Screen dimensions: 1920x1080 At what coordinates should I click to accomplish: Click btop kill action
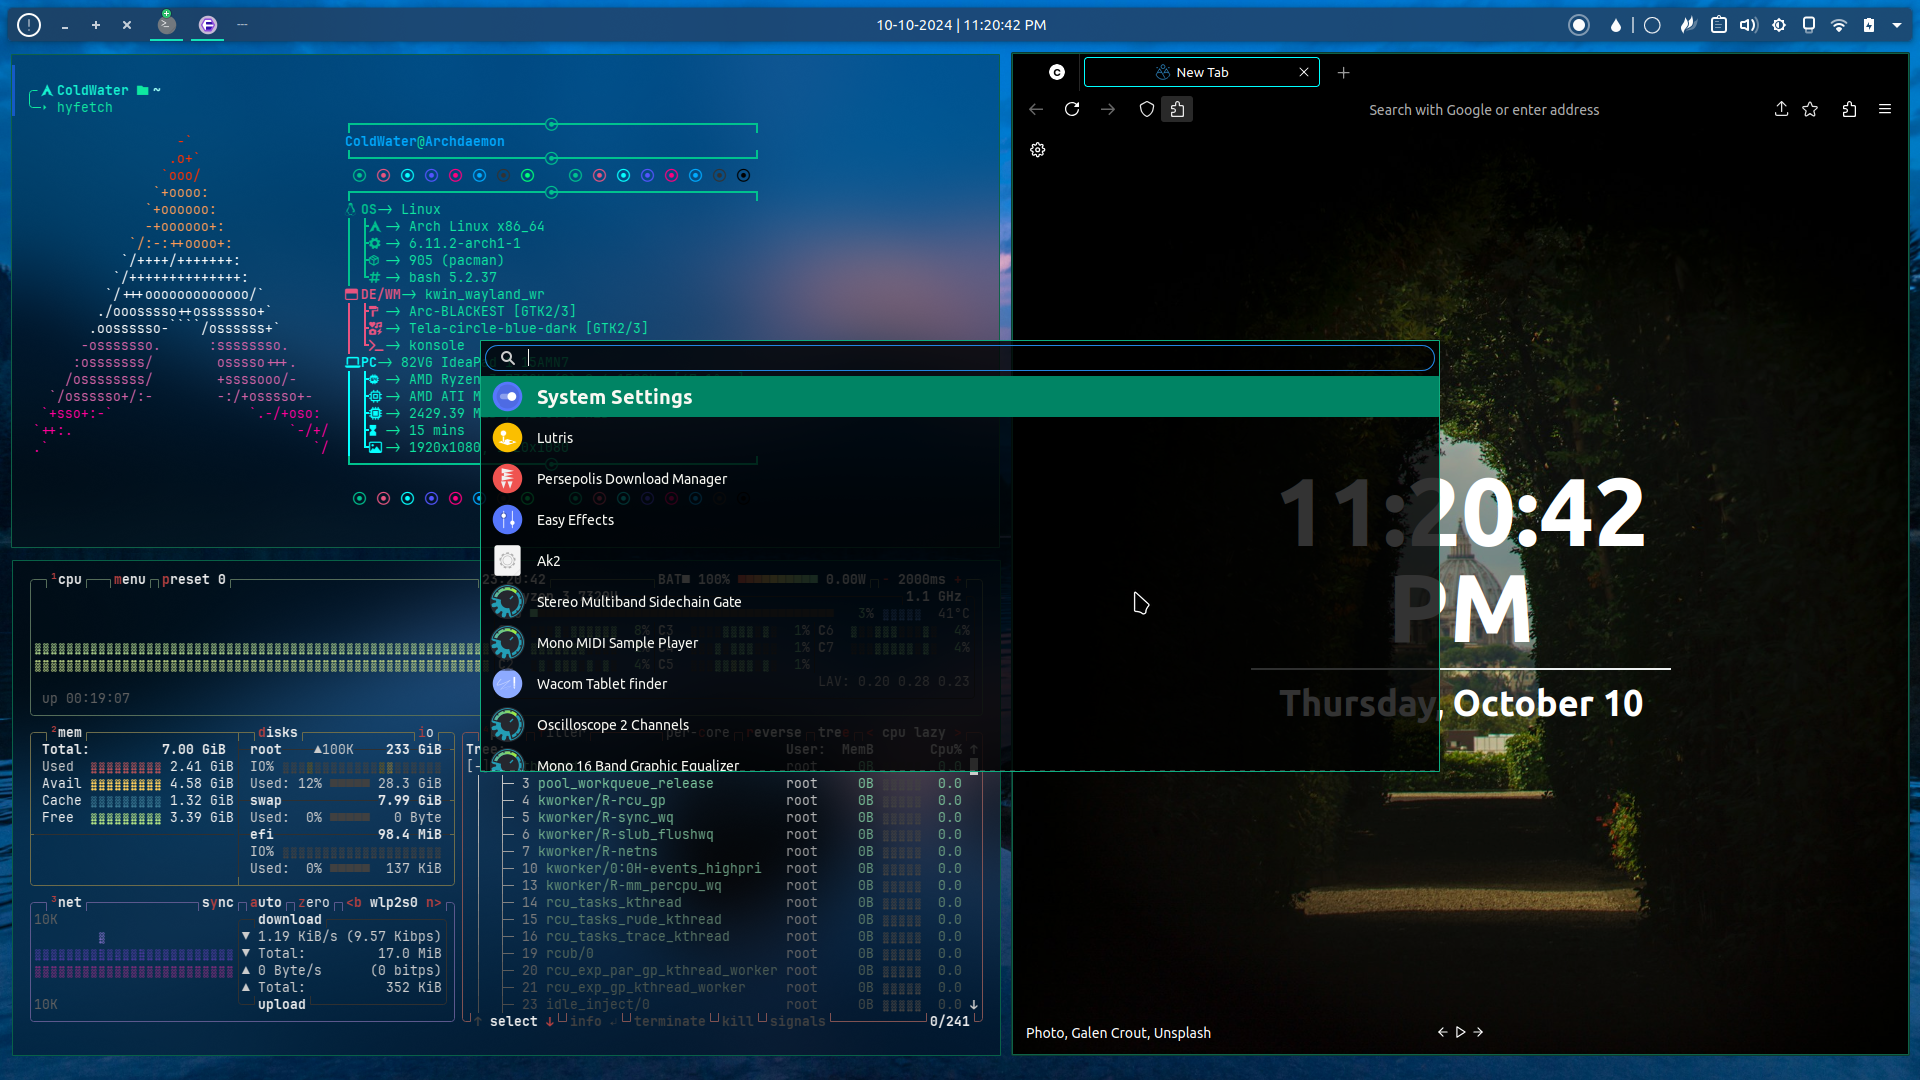click(738, 1022)
